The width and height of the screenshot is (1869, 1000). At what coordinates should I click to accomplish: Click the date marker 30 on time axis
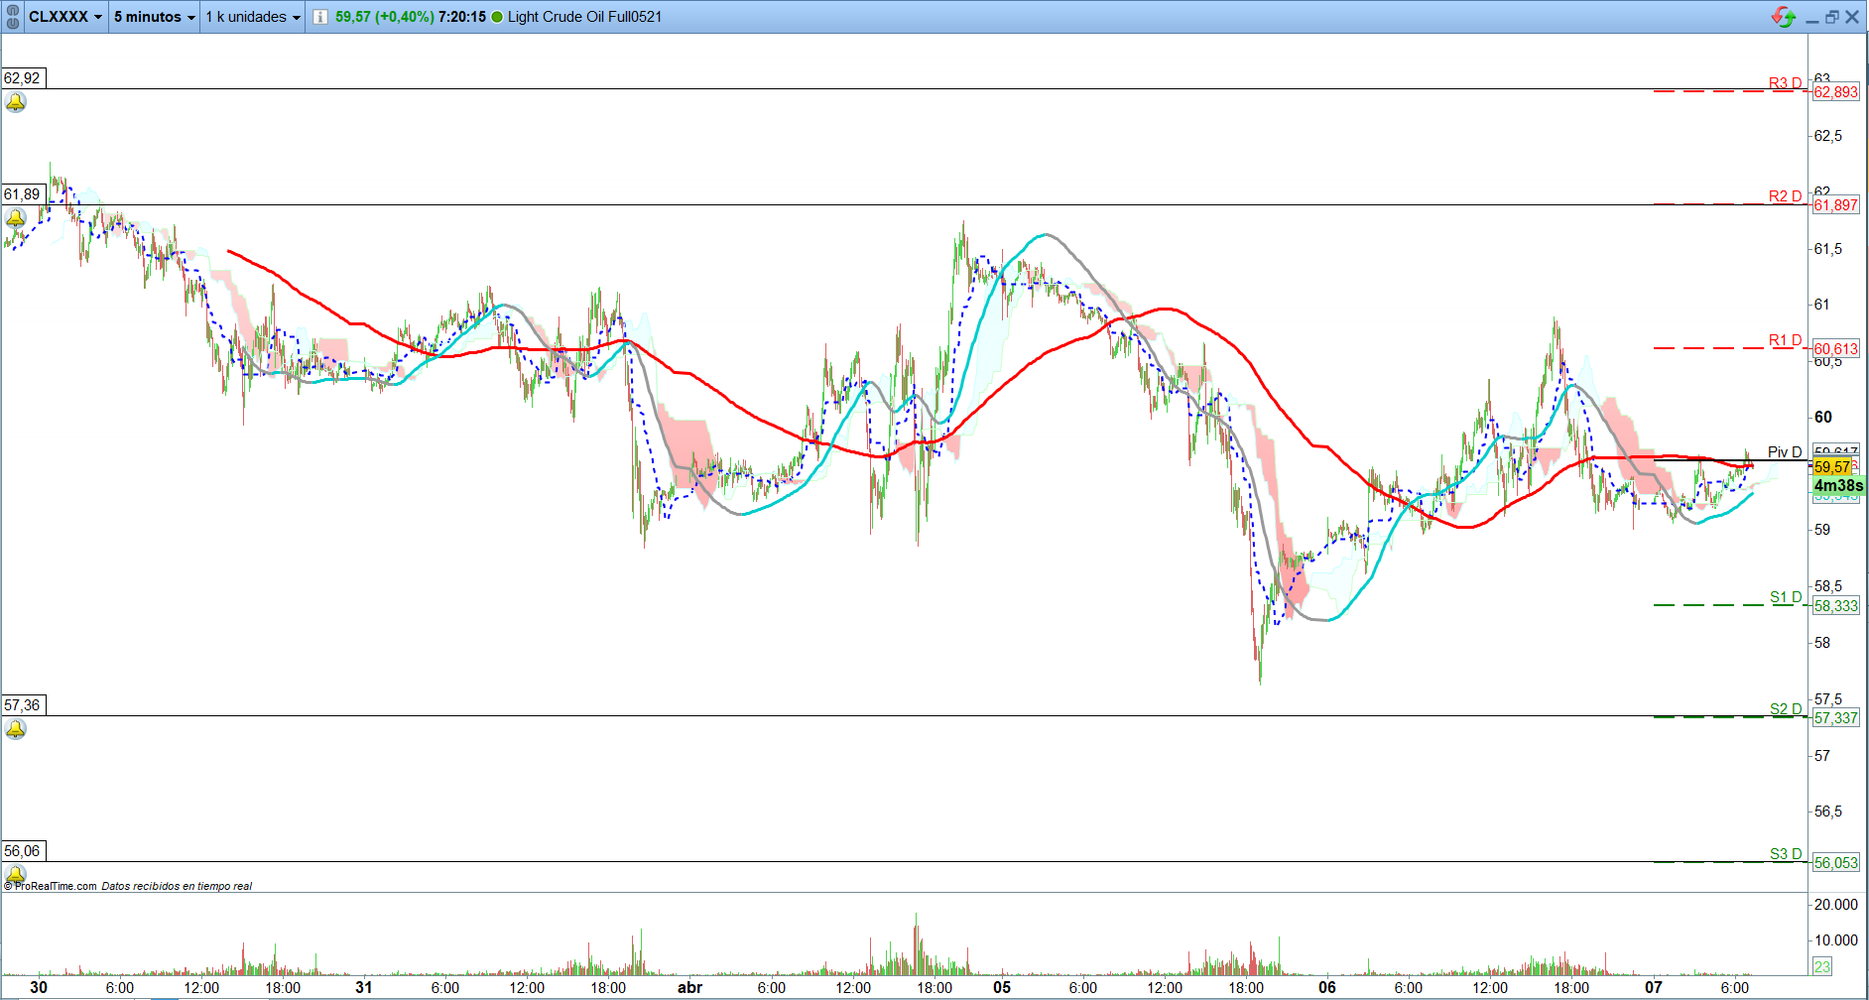tap(38, 988)
